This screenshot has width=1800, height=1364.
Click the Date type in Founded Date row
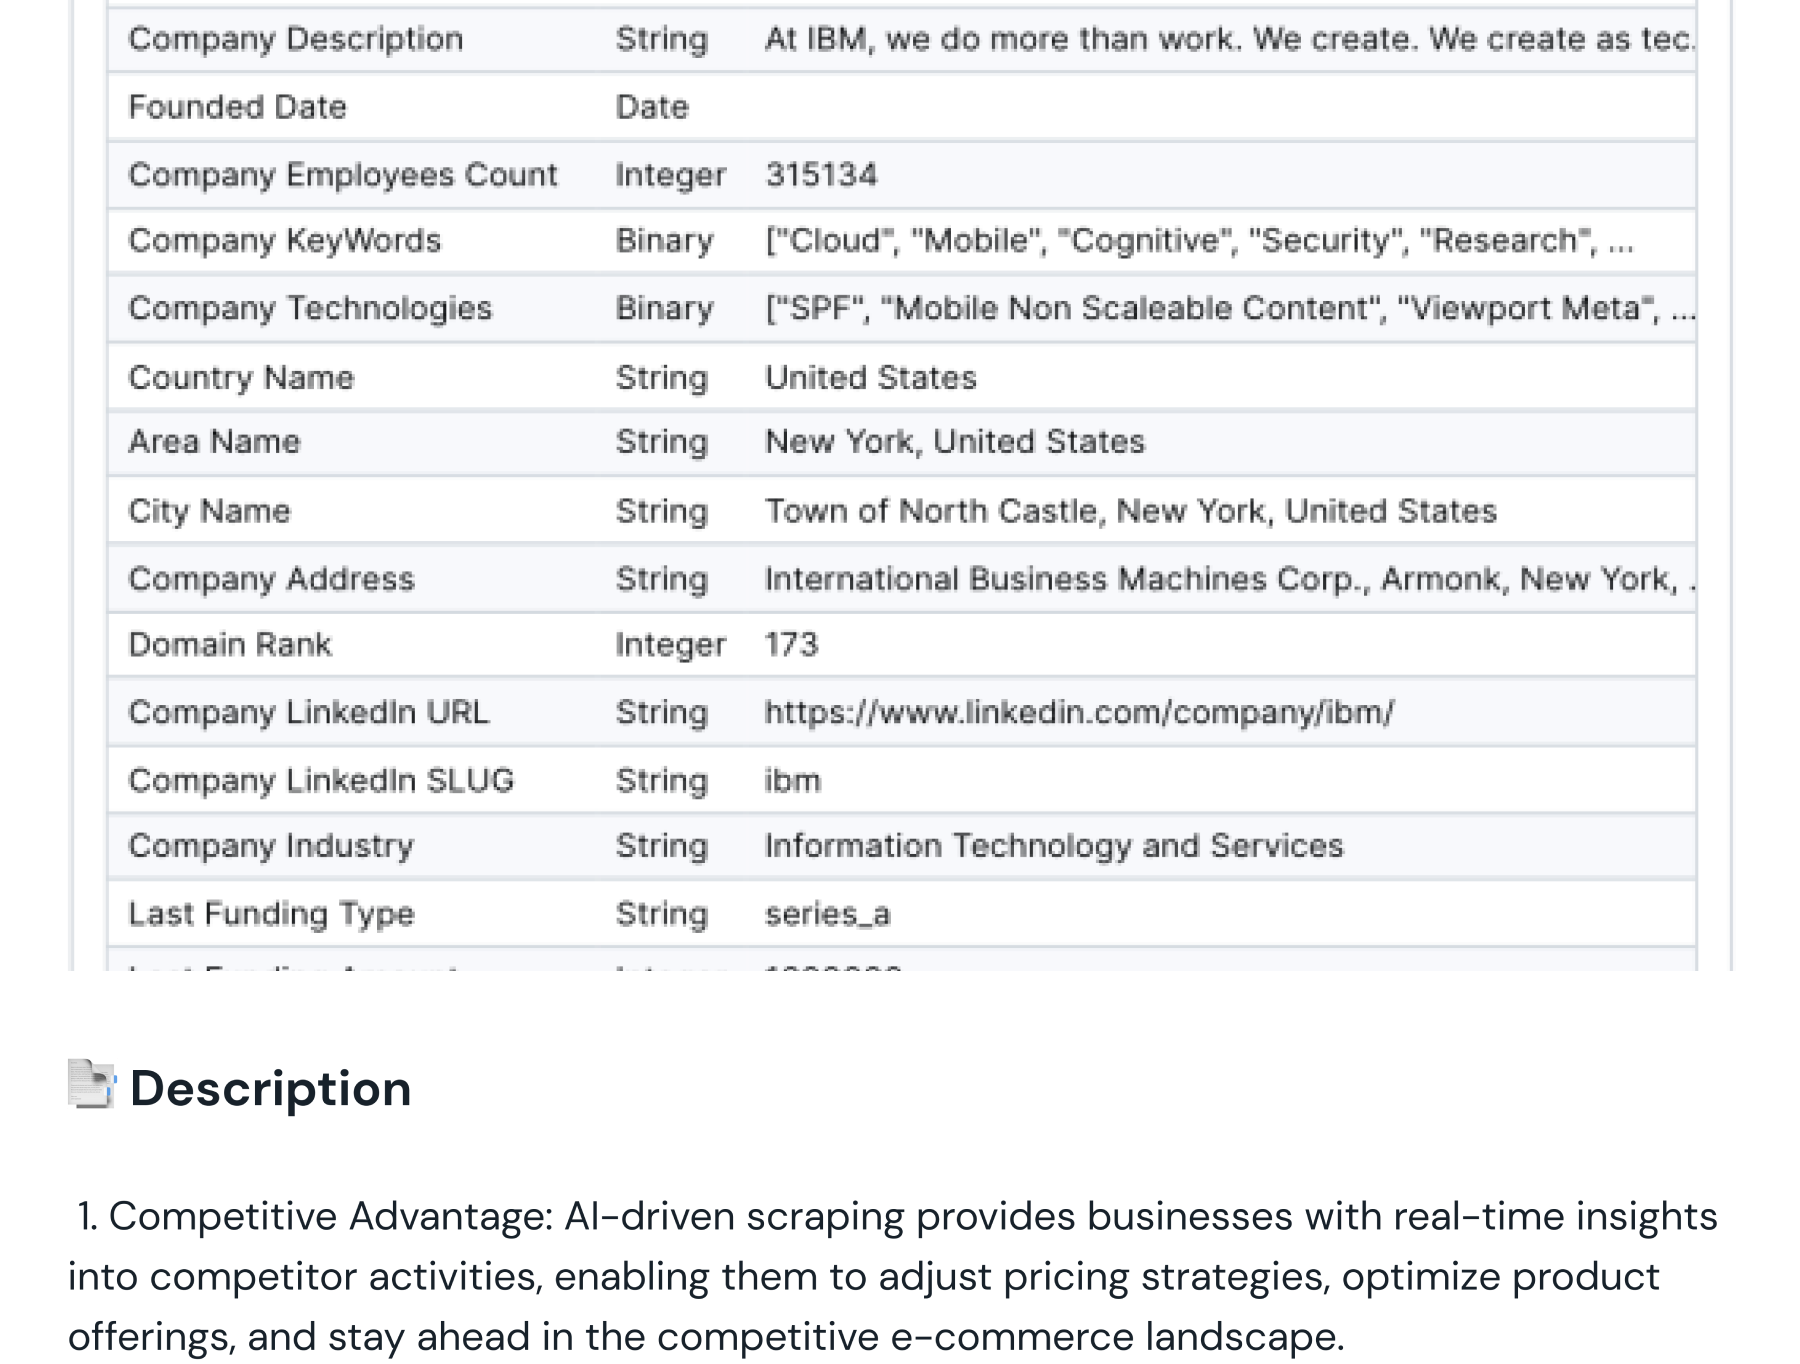click(x=652, y=107)
